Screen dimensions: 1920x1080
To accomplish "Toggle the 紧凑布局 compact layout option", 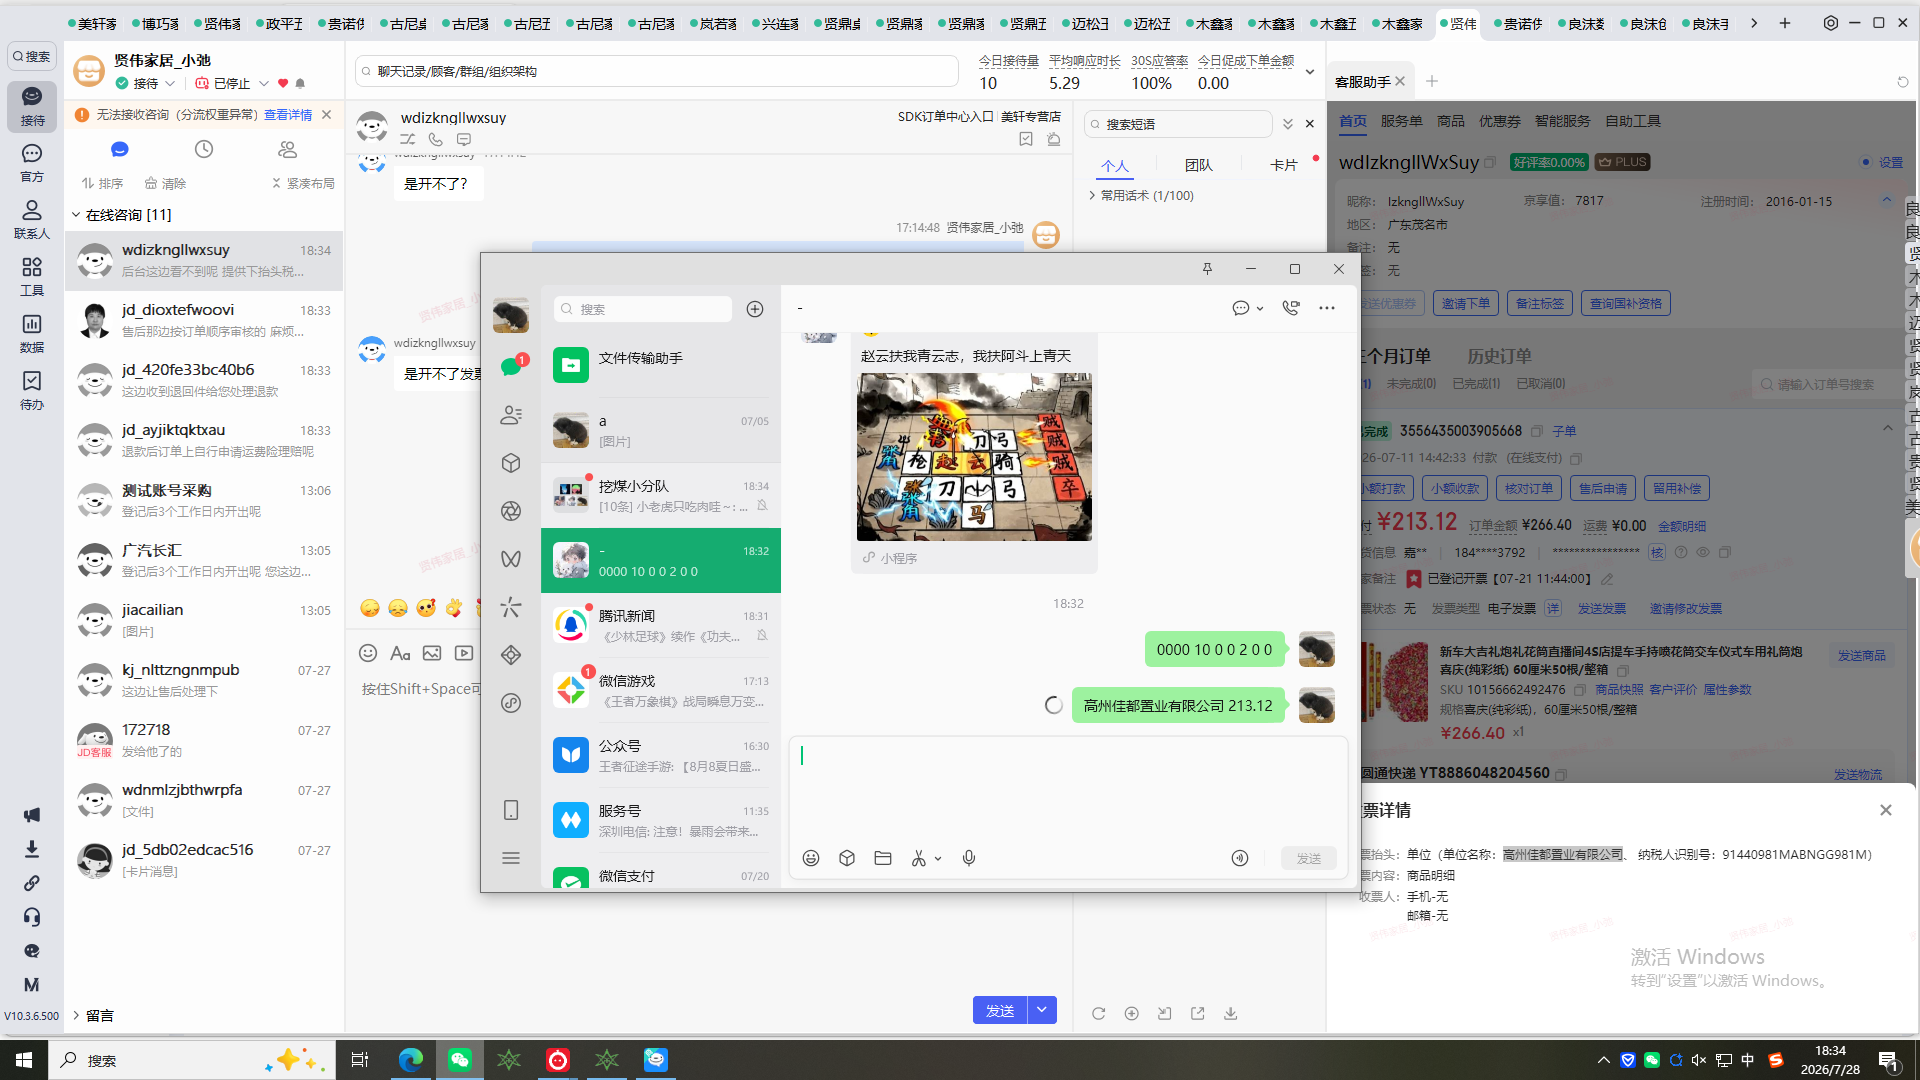I will point(303,183).
